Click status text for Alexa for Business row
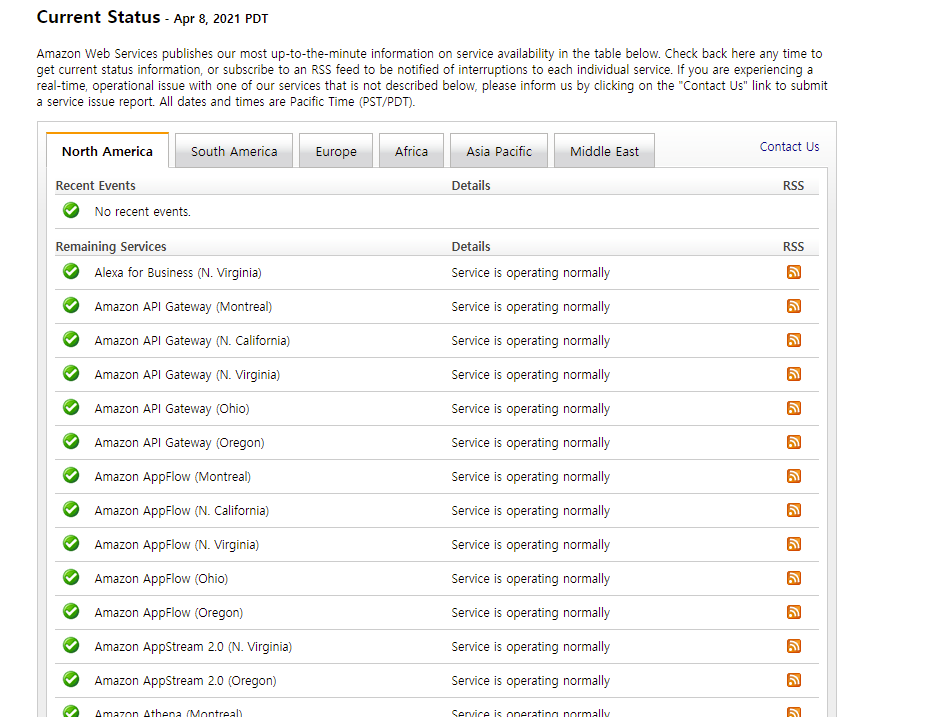934x717 pixels. 530,273
